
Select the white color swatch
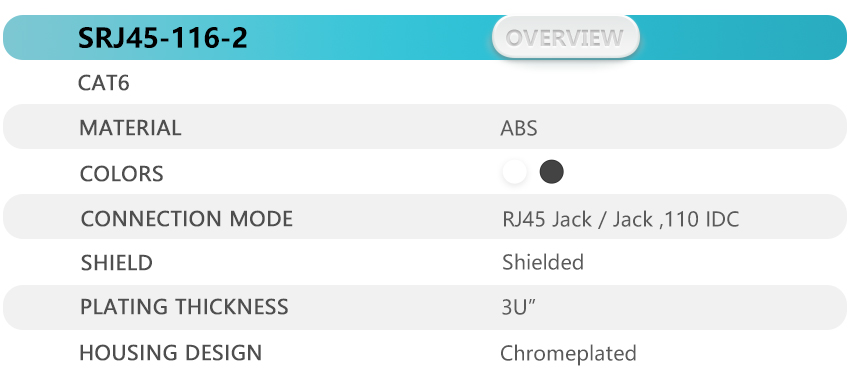[514, 172]
